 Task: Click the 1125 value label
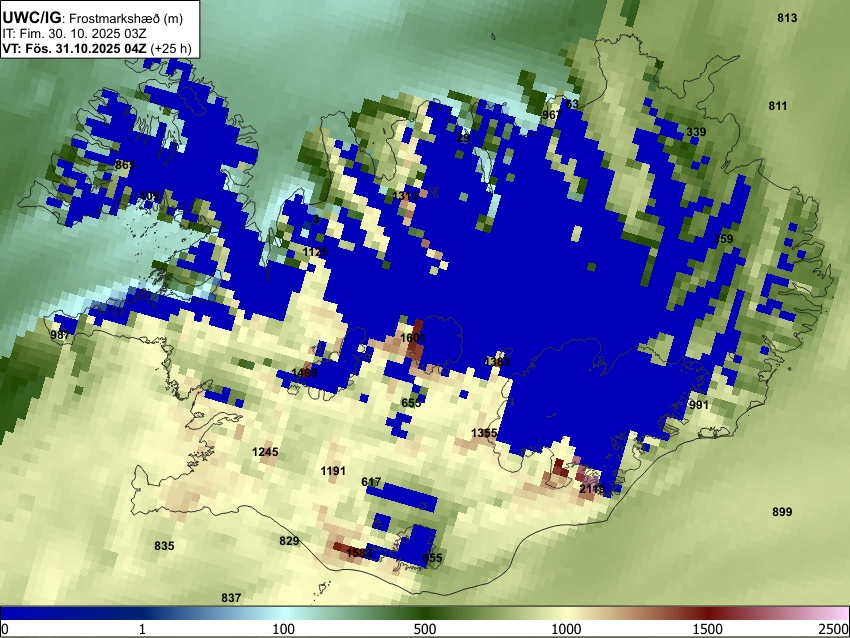pyautogui.click(x=315, y=252)
